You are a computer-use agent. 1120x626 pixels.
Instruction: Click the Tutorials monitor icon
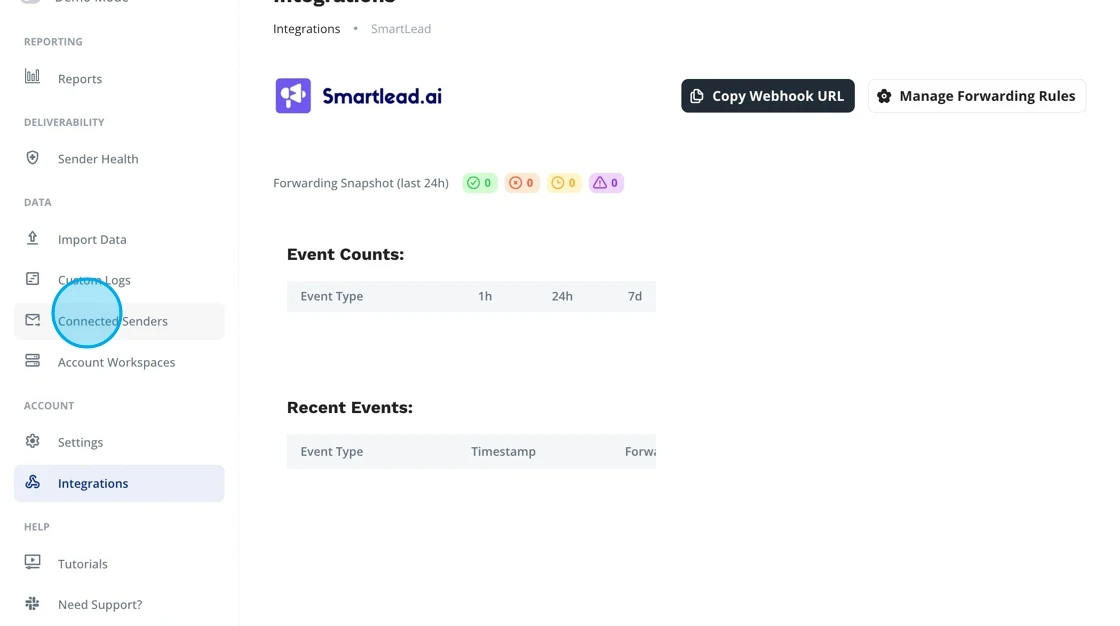point(32,563)
